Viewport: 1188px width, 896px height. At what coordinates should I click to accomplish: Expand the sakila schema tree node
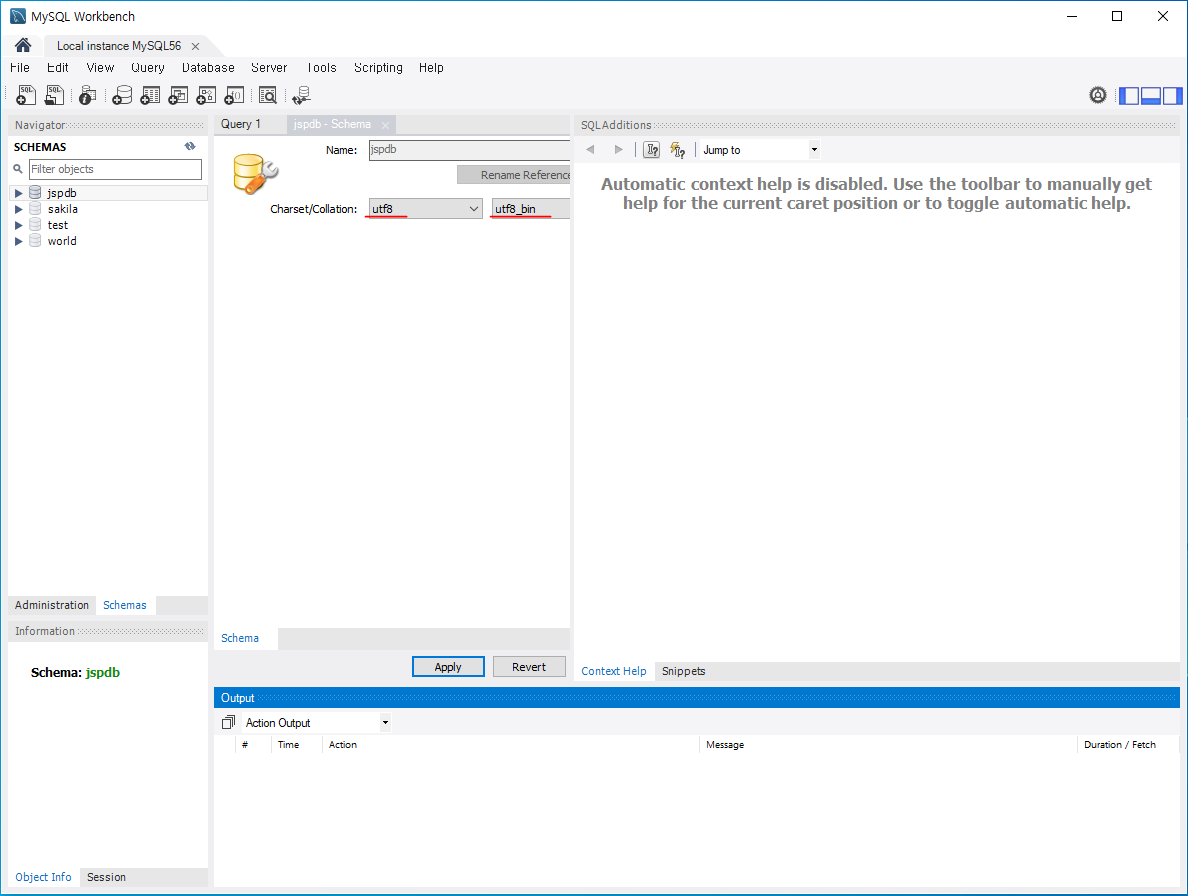[x=18, y=209]
